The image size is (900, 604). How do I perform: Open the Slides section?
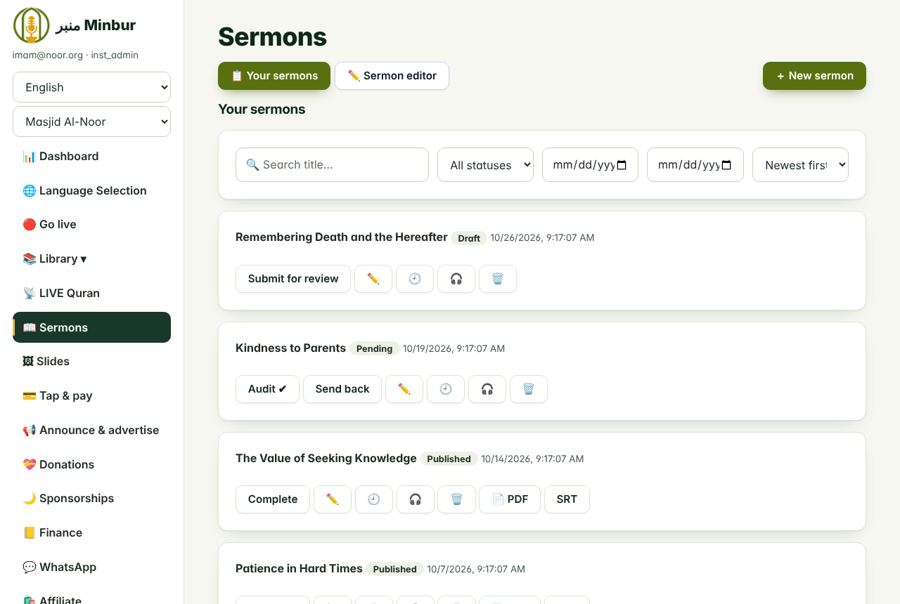tap(92, 361)
